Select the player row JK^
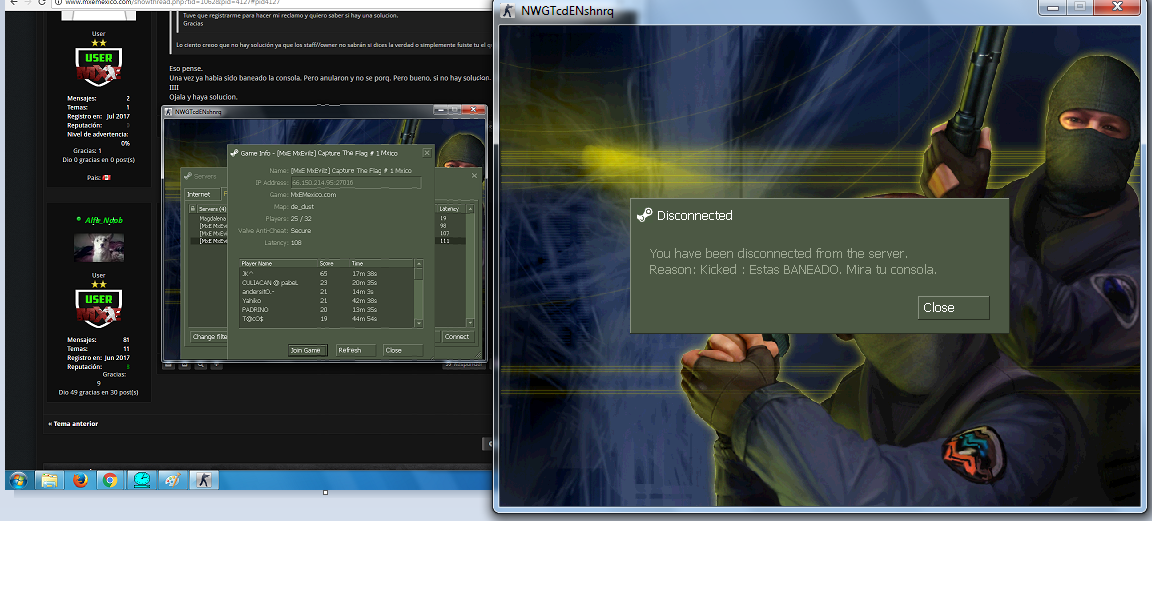Screen dimensions: 1152x614 point(326,273)
